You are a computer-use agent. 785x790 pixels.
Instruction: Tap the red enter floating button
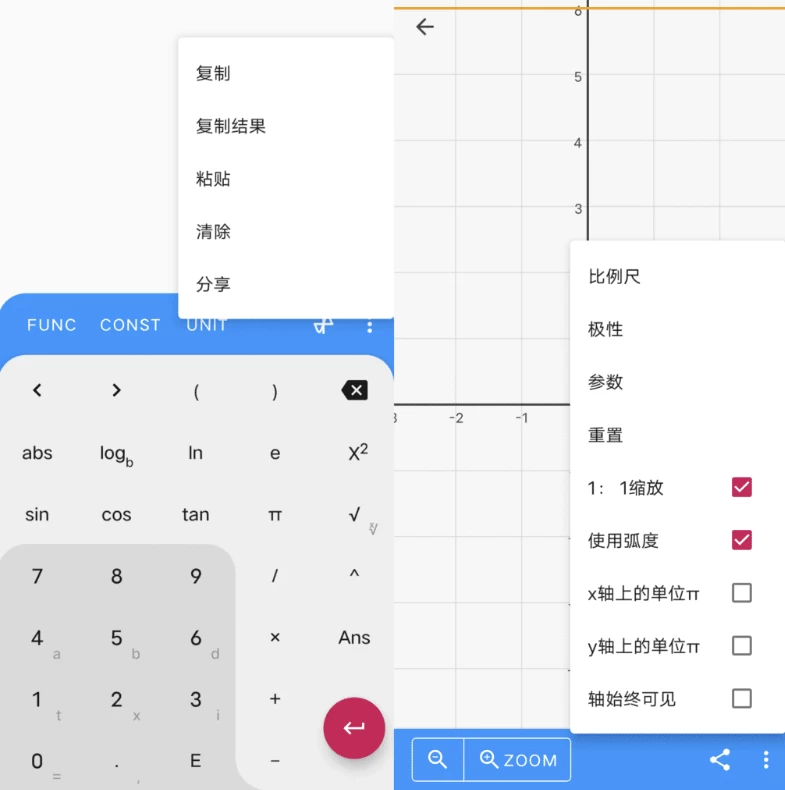[x=354, y=728]
